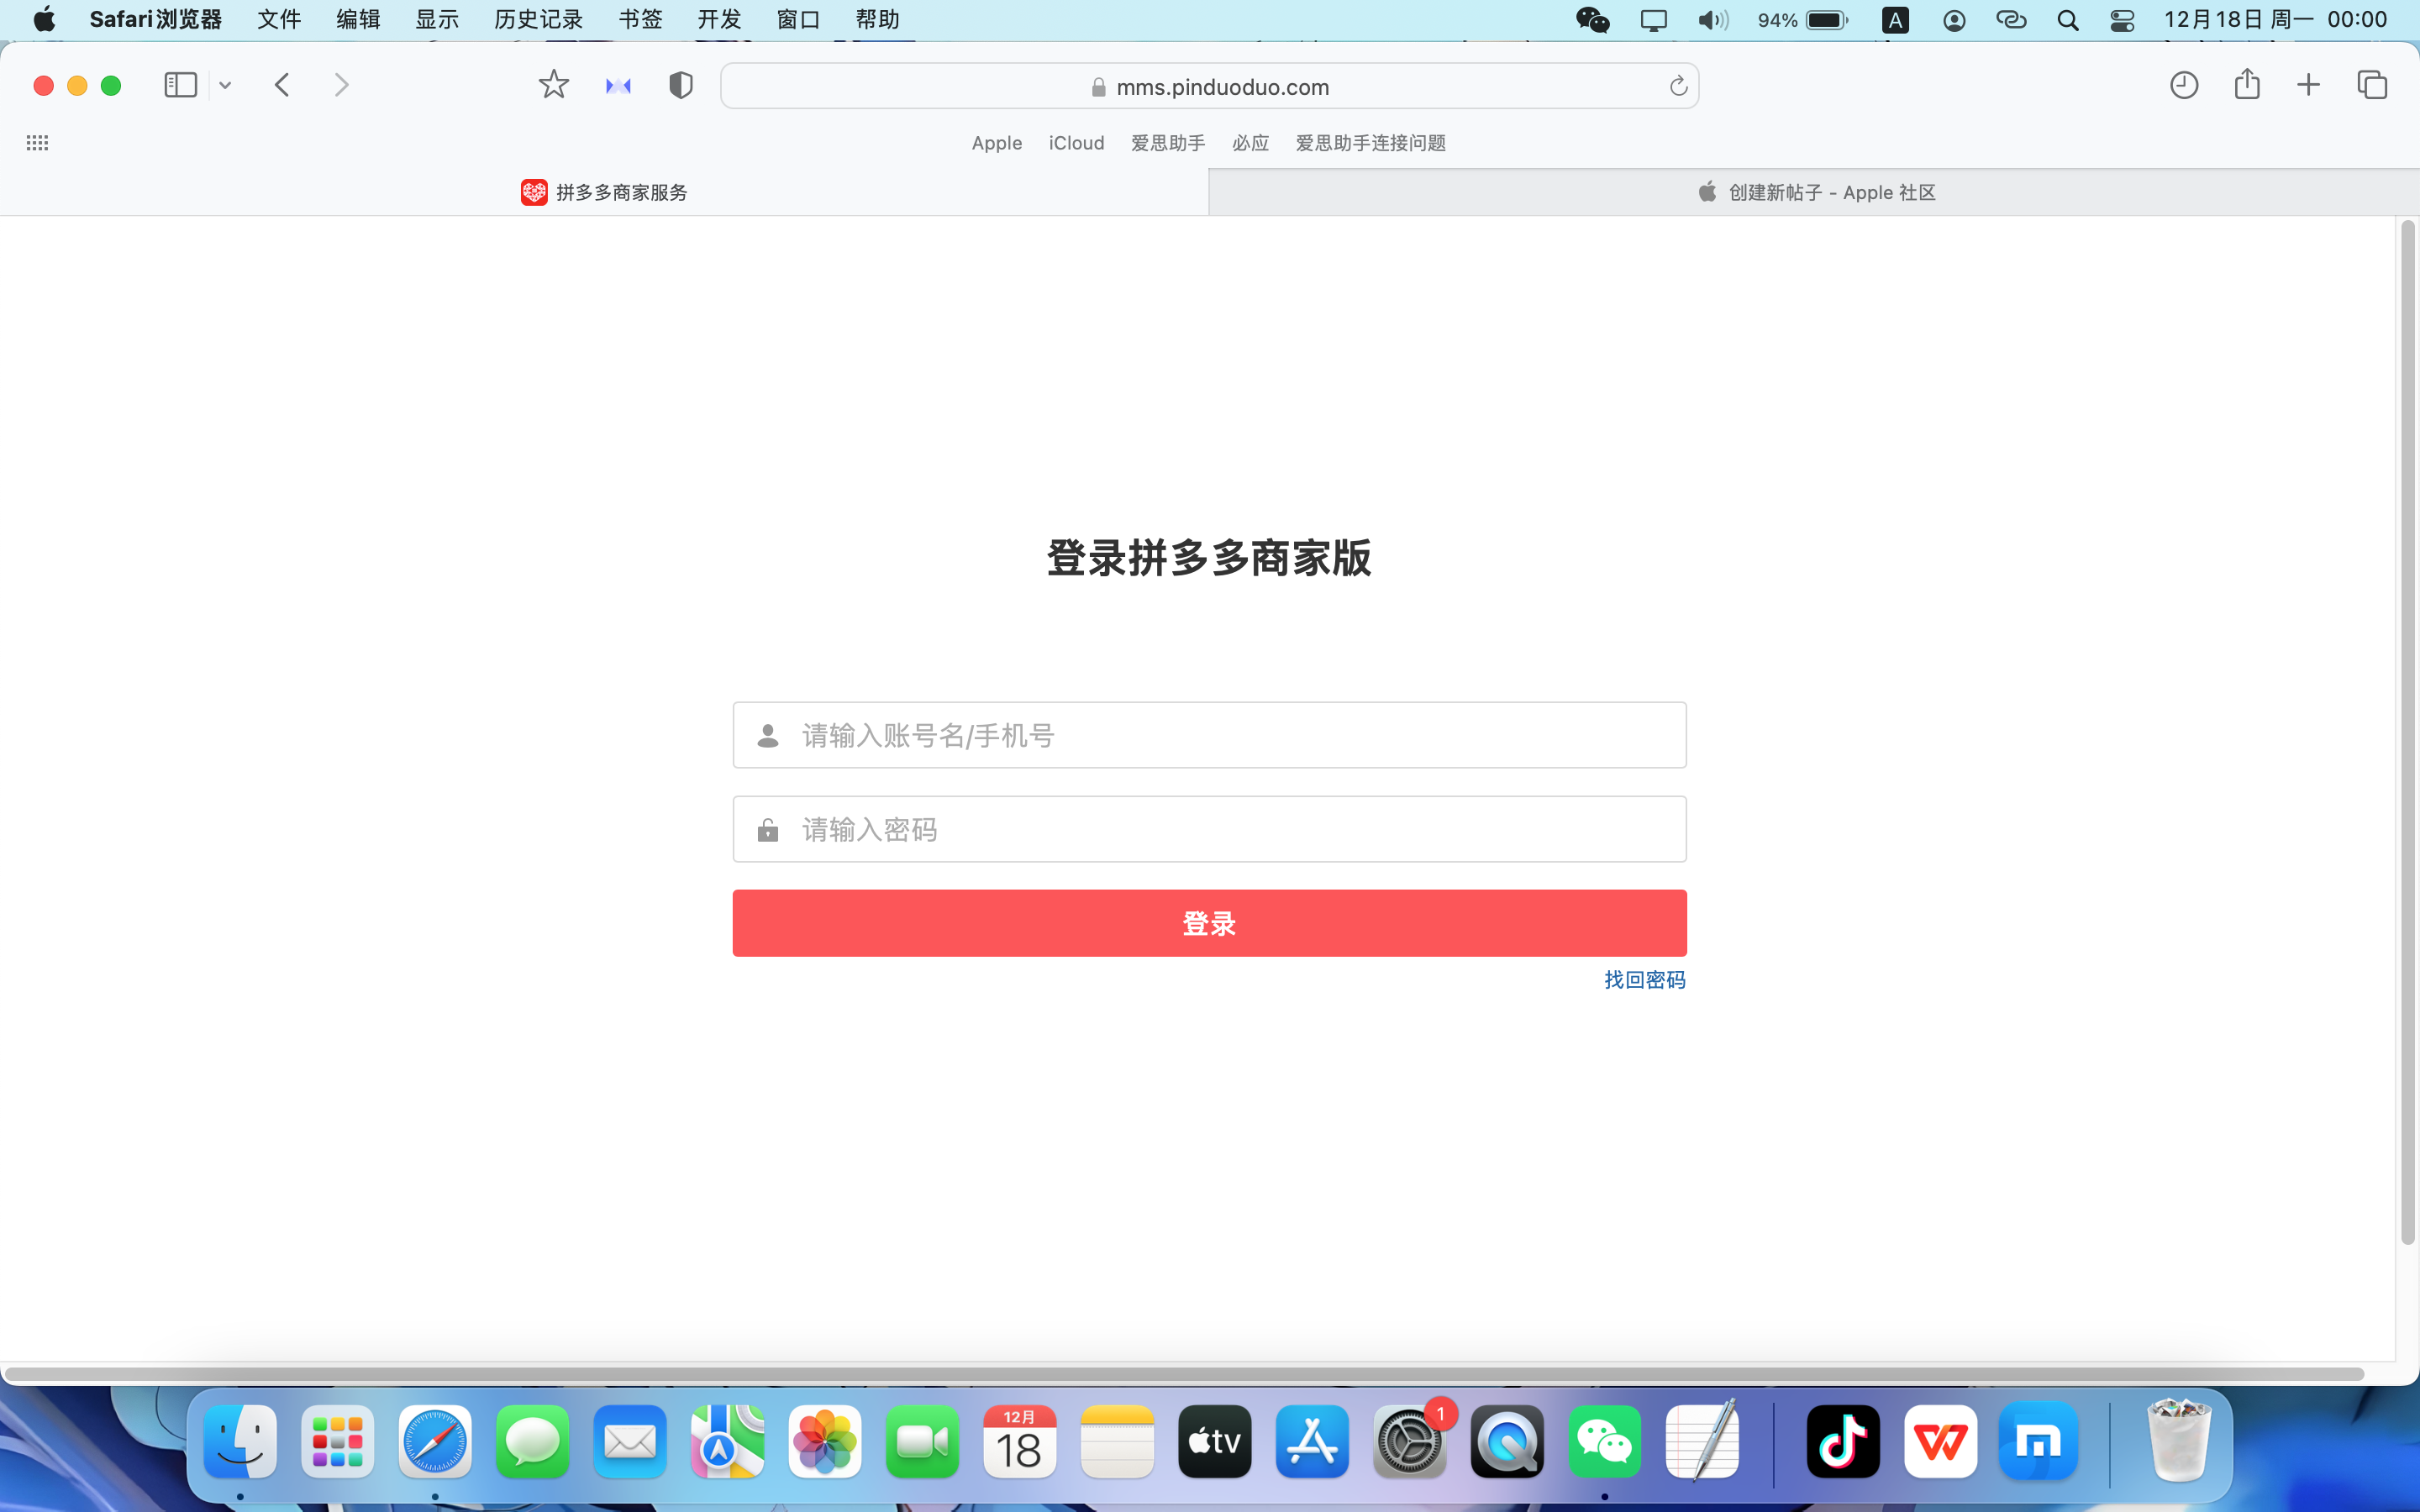Click the red 登录 button
The height and width of the screenshot is (1512, 2420).
click(1209, 923)
